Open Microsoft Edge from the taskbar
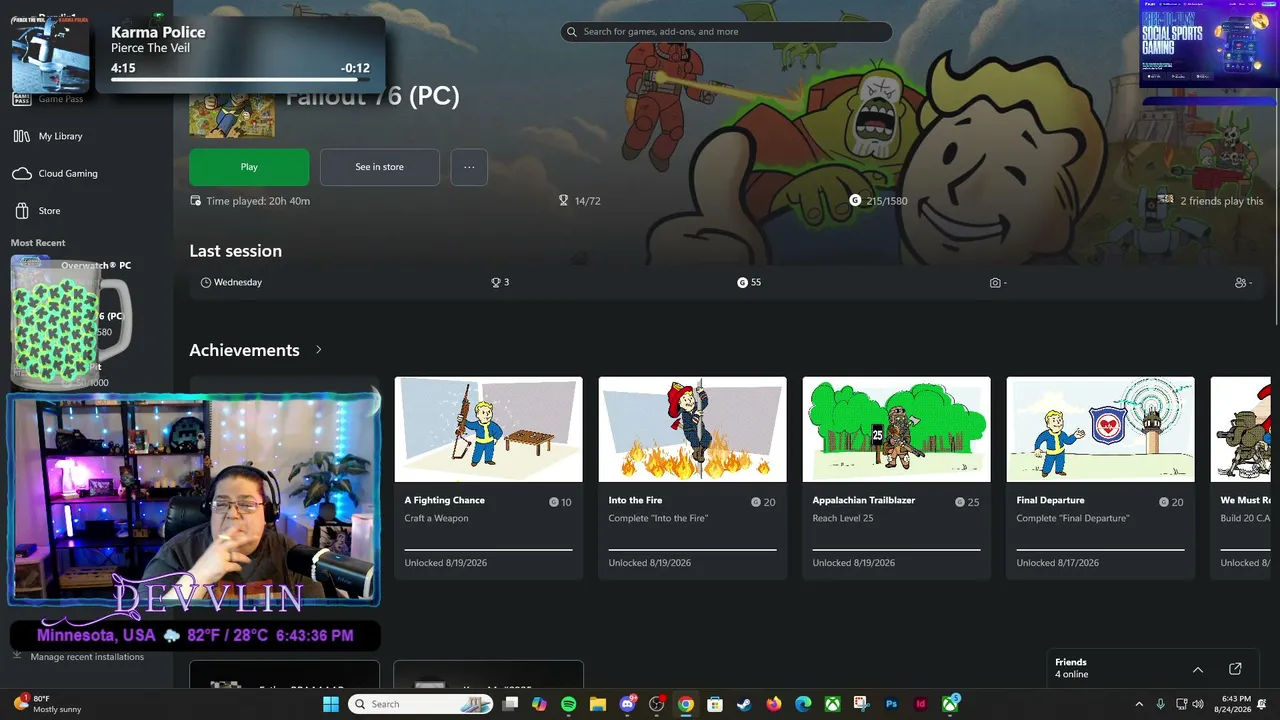The width and height of the screenshot is (1280, 720). coord(803,704)
